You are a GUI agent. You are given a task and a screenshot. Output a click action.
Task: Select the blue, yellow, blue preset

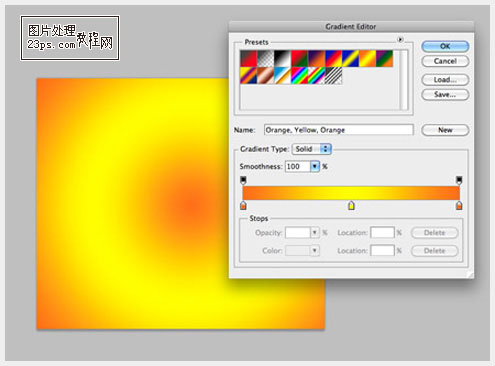pos(350,58)
